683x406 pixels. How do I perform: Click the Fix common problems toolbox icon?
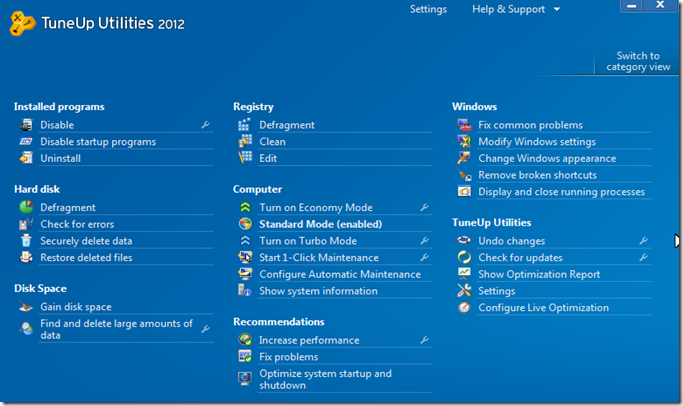coord(464,125)
